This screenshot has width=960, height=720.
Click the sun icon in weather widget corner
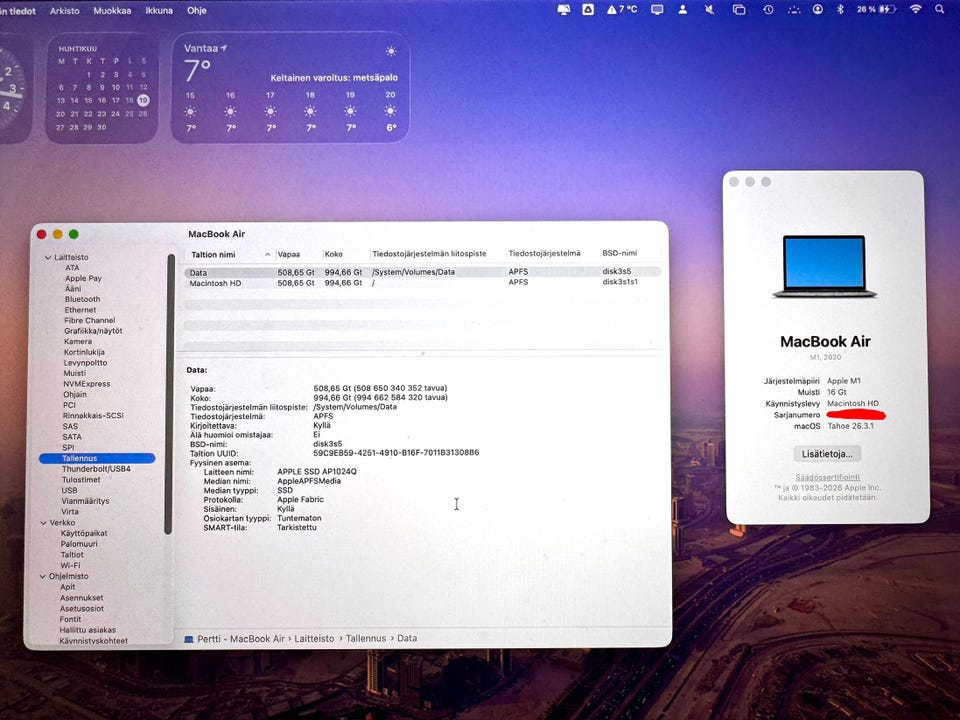click(x=391, y=51)
